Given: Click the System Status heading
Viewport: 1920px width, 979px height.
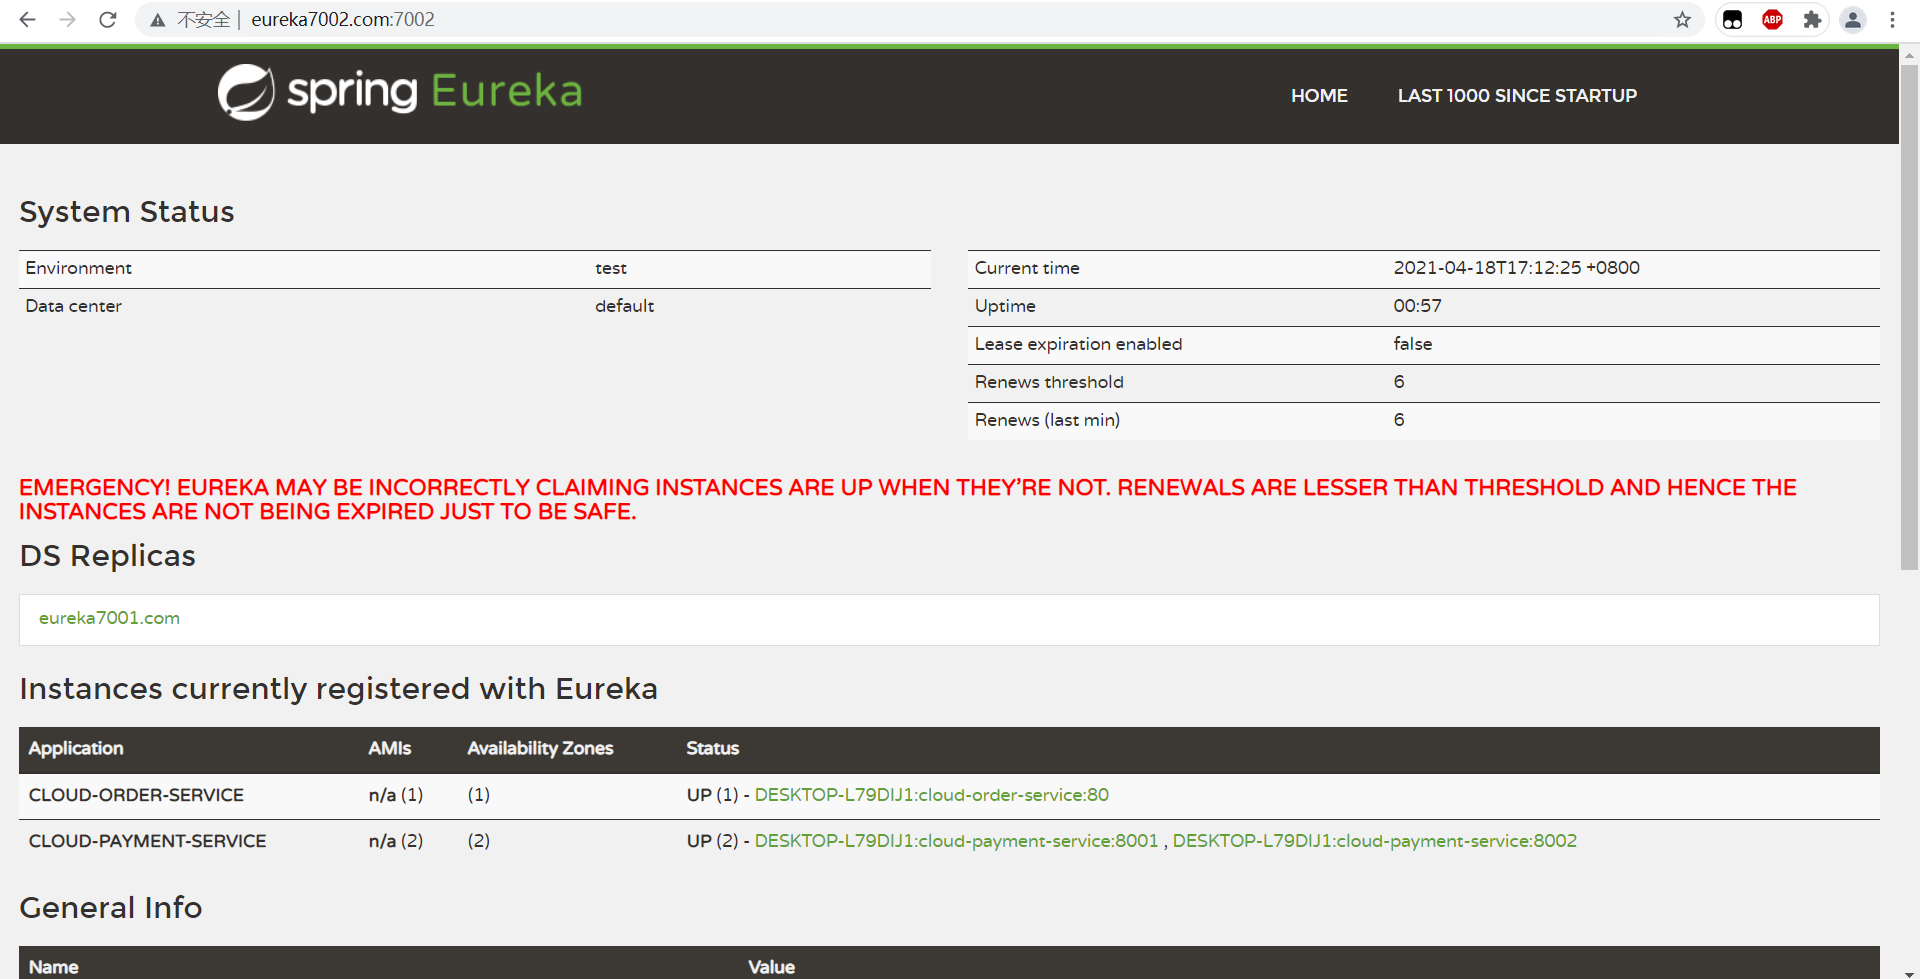Looking at the screenshot, I should (127, 212).
